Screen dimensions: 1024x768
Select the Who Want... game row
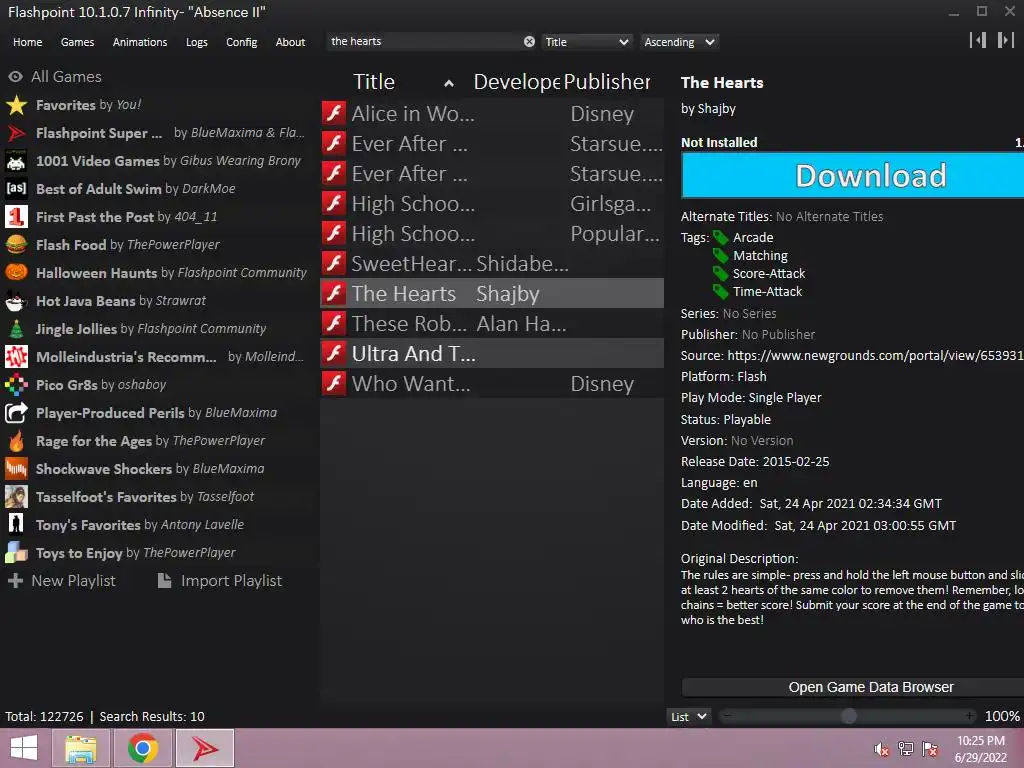[x=492, y=383]
